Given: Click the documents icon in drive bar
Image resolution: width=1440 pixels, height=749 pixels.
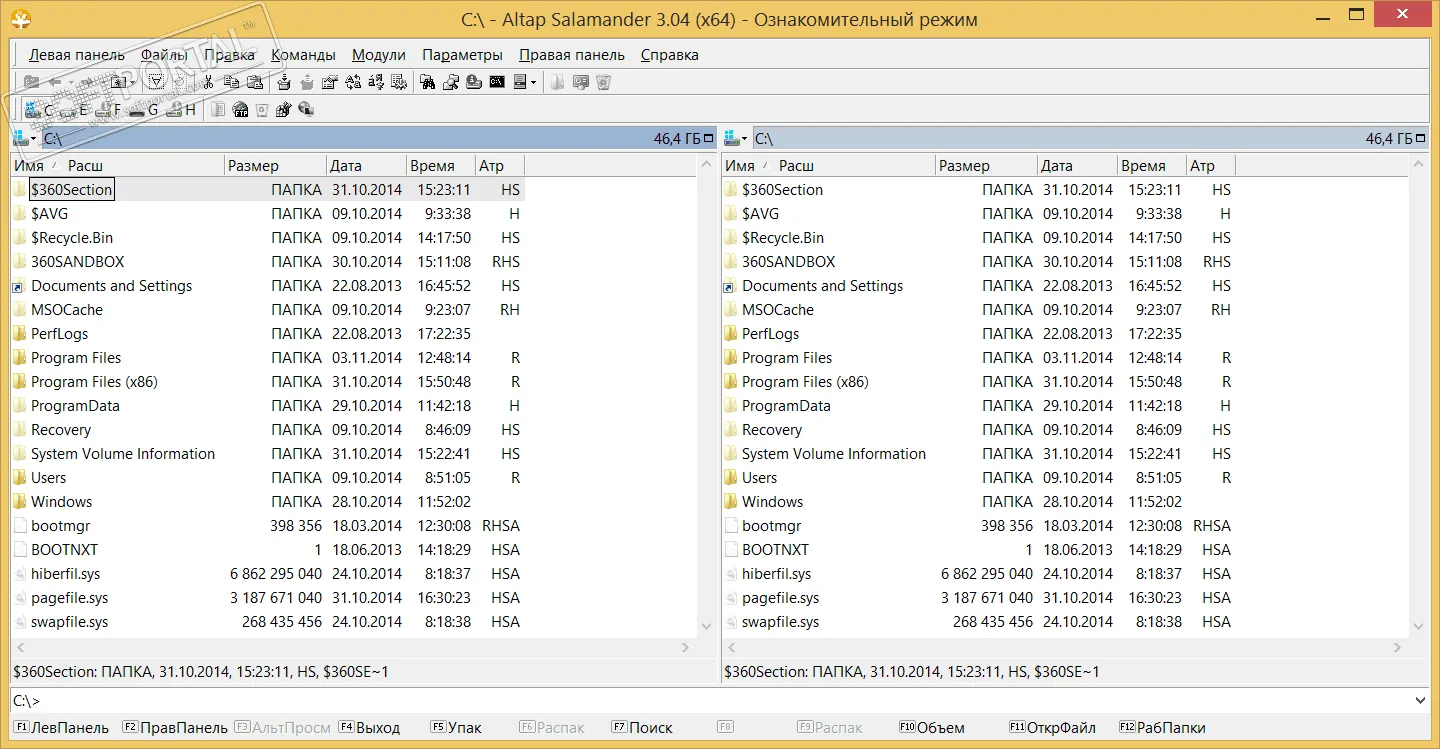Looking at the screenshot, I should 218,110.
